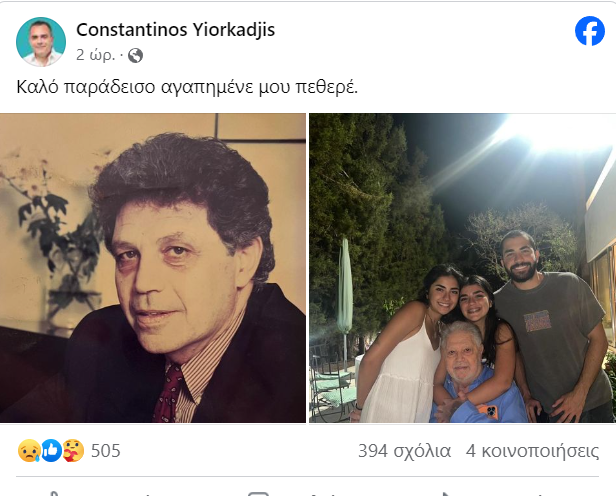Click the blue thumbs-up like reaction
The image size is (616, 501).
coord(51,450)
